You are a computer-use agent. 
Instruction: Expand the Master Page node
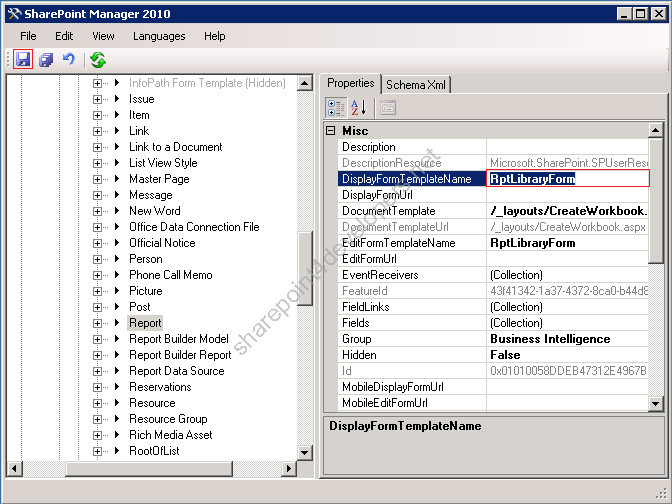click(x=97, y=179)
